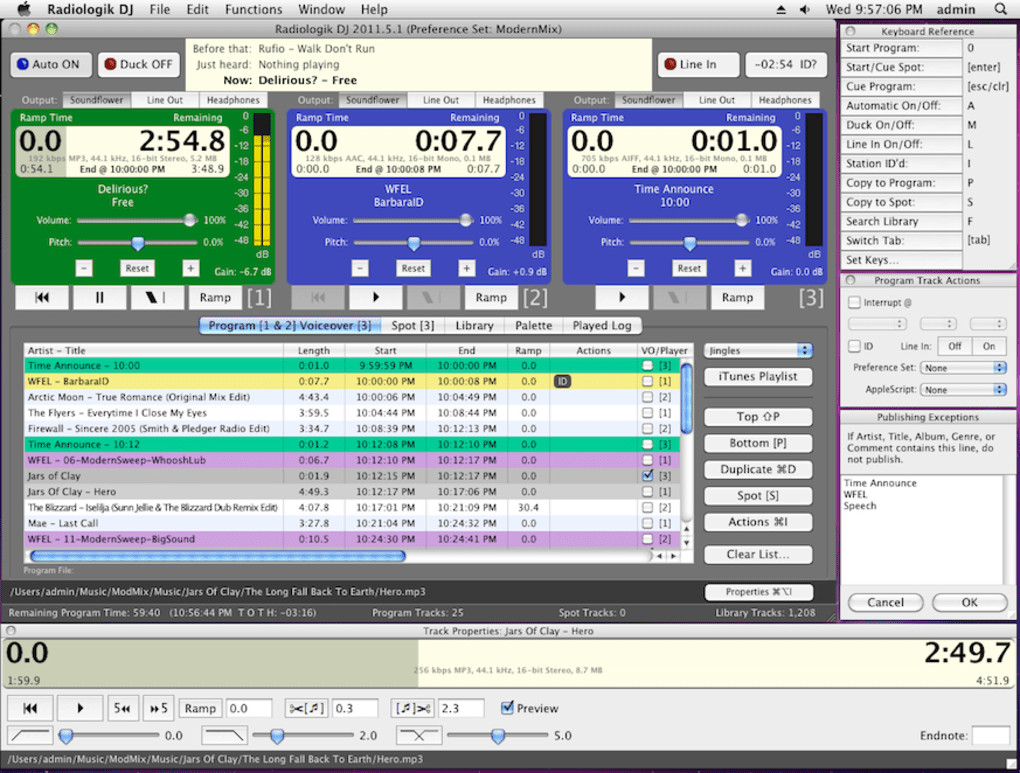Decrease pitch with minus button on player 3

(x=636, y=268)
